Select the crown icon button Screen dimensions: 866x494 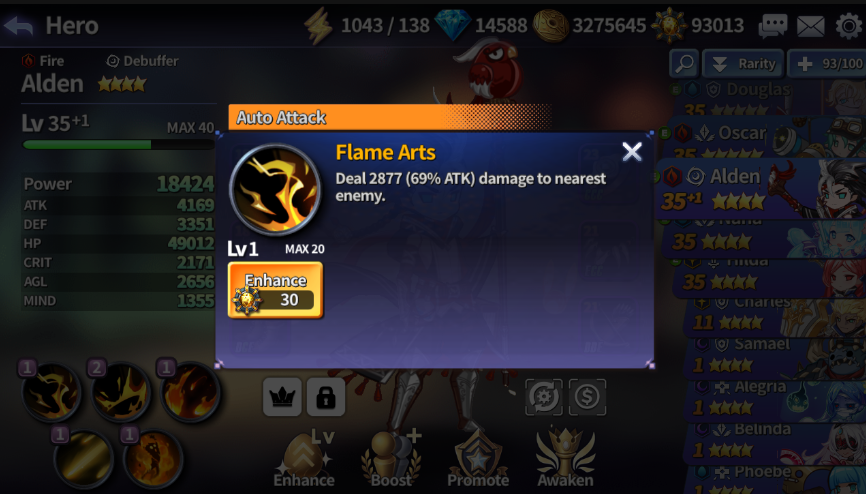(282, 397)
